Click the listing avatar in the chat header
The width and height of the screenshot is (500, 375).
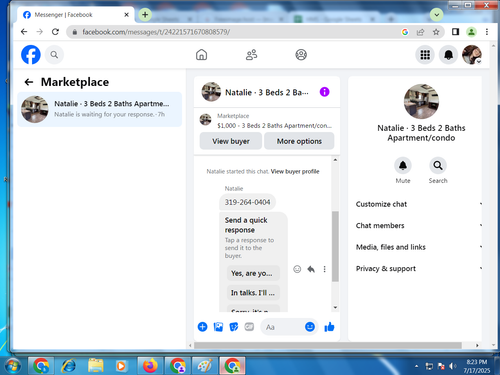click(x=211, y=92)
